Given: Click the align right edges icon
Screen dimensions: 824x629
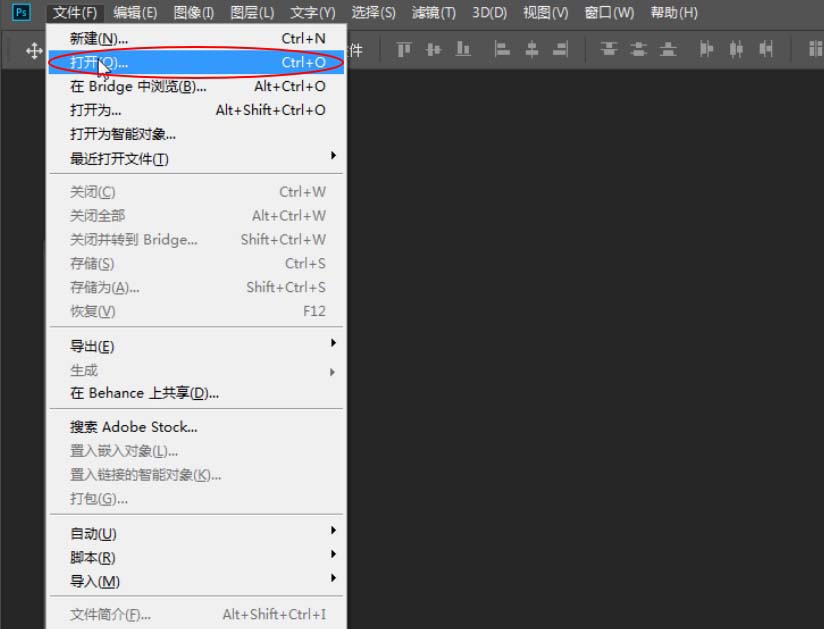Looking at the screenshot, I should point(561,47).
